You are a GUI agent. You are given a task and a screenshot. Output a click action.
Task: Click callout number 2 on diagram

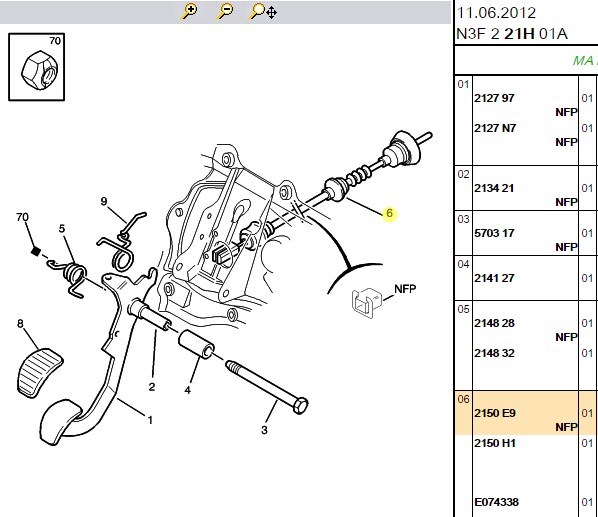(x=152, y=387)
